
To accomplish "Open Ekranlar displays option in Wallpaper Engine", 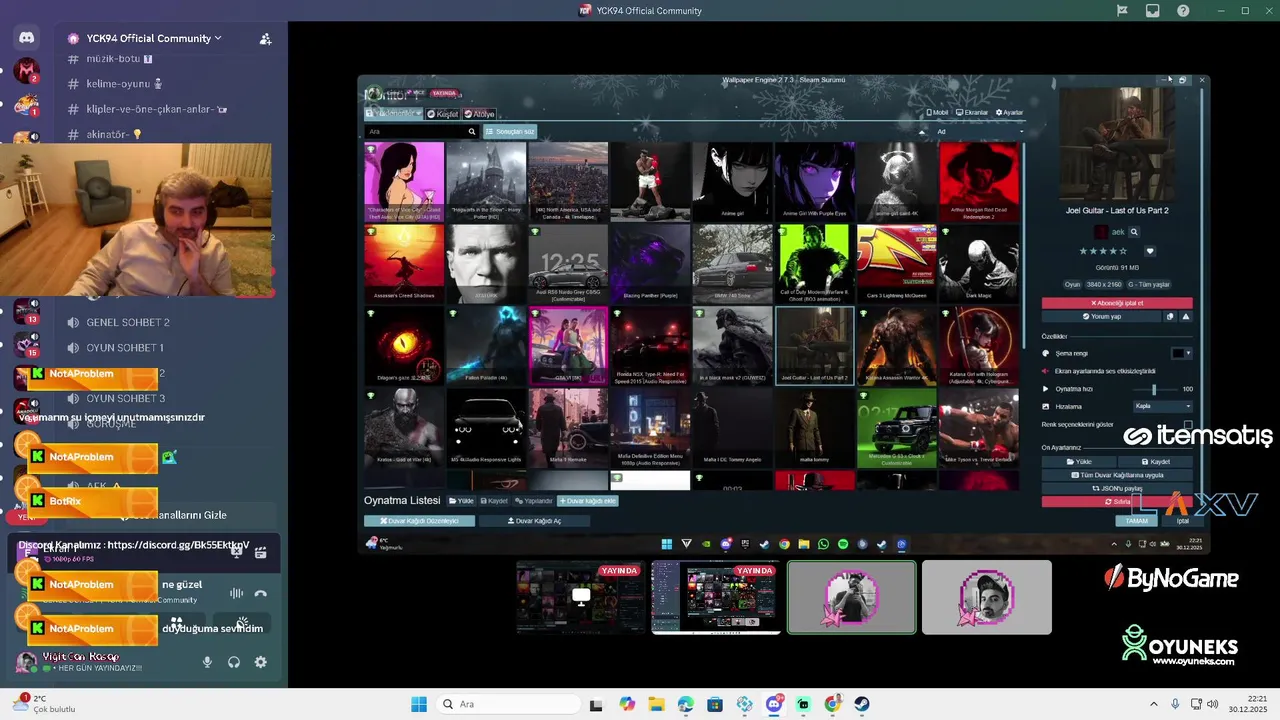I will coord(972,112).
